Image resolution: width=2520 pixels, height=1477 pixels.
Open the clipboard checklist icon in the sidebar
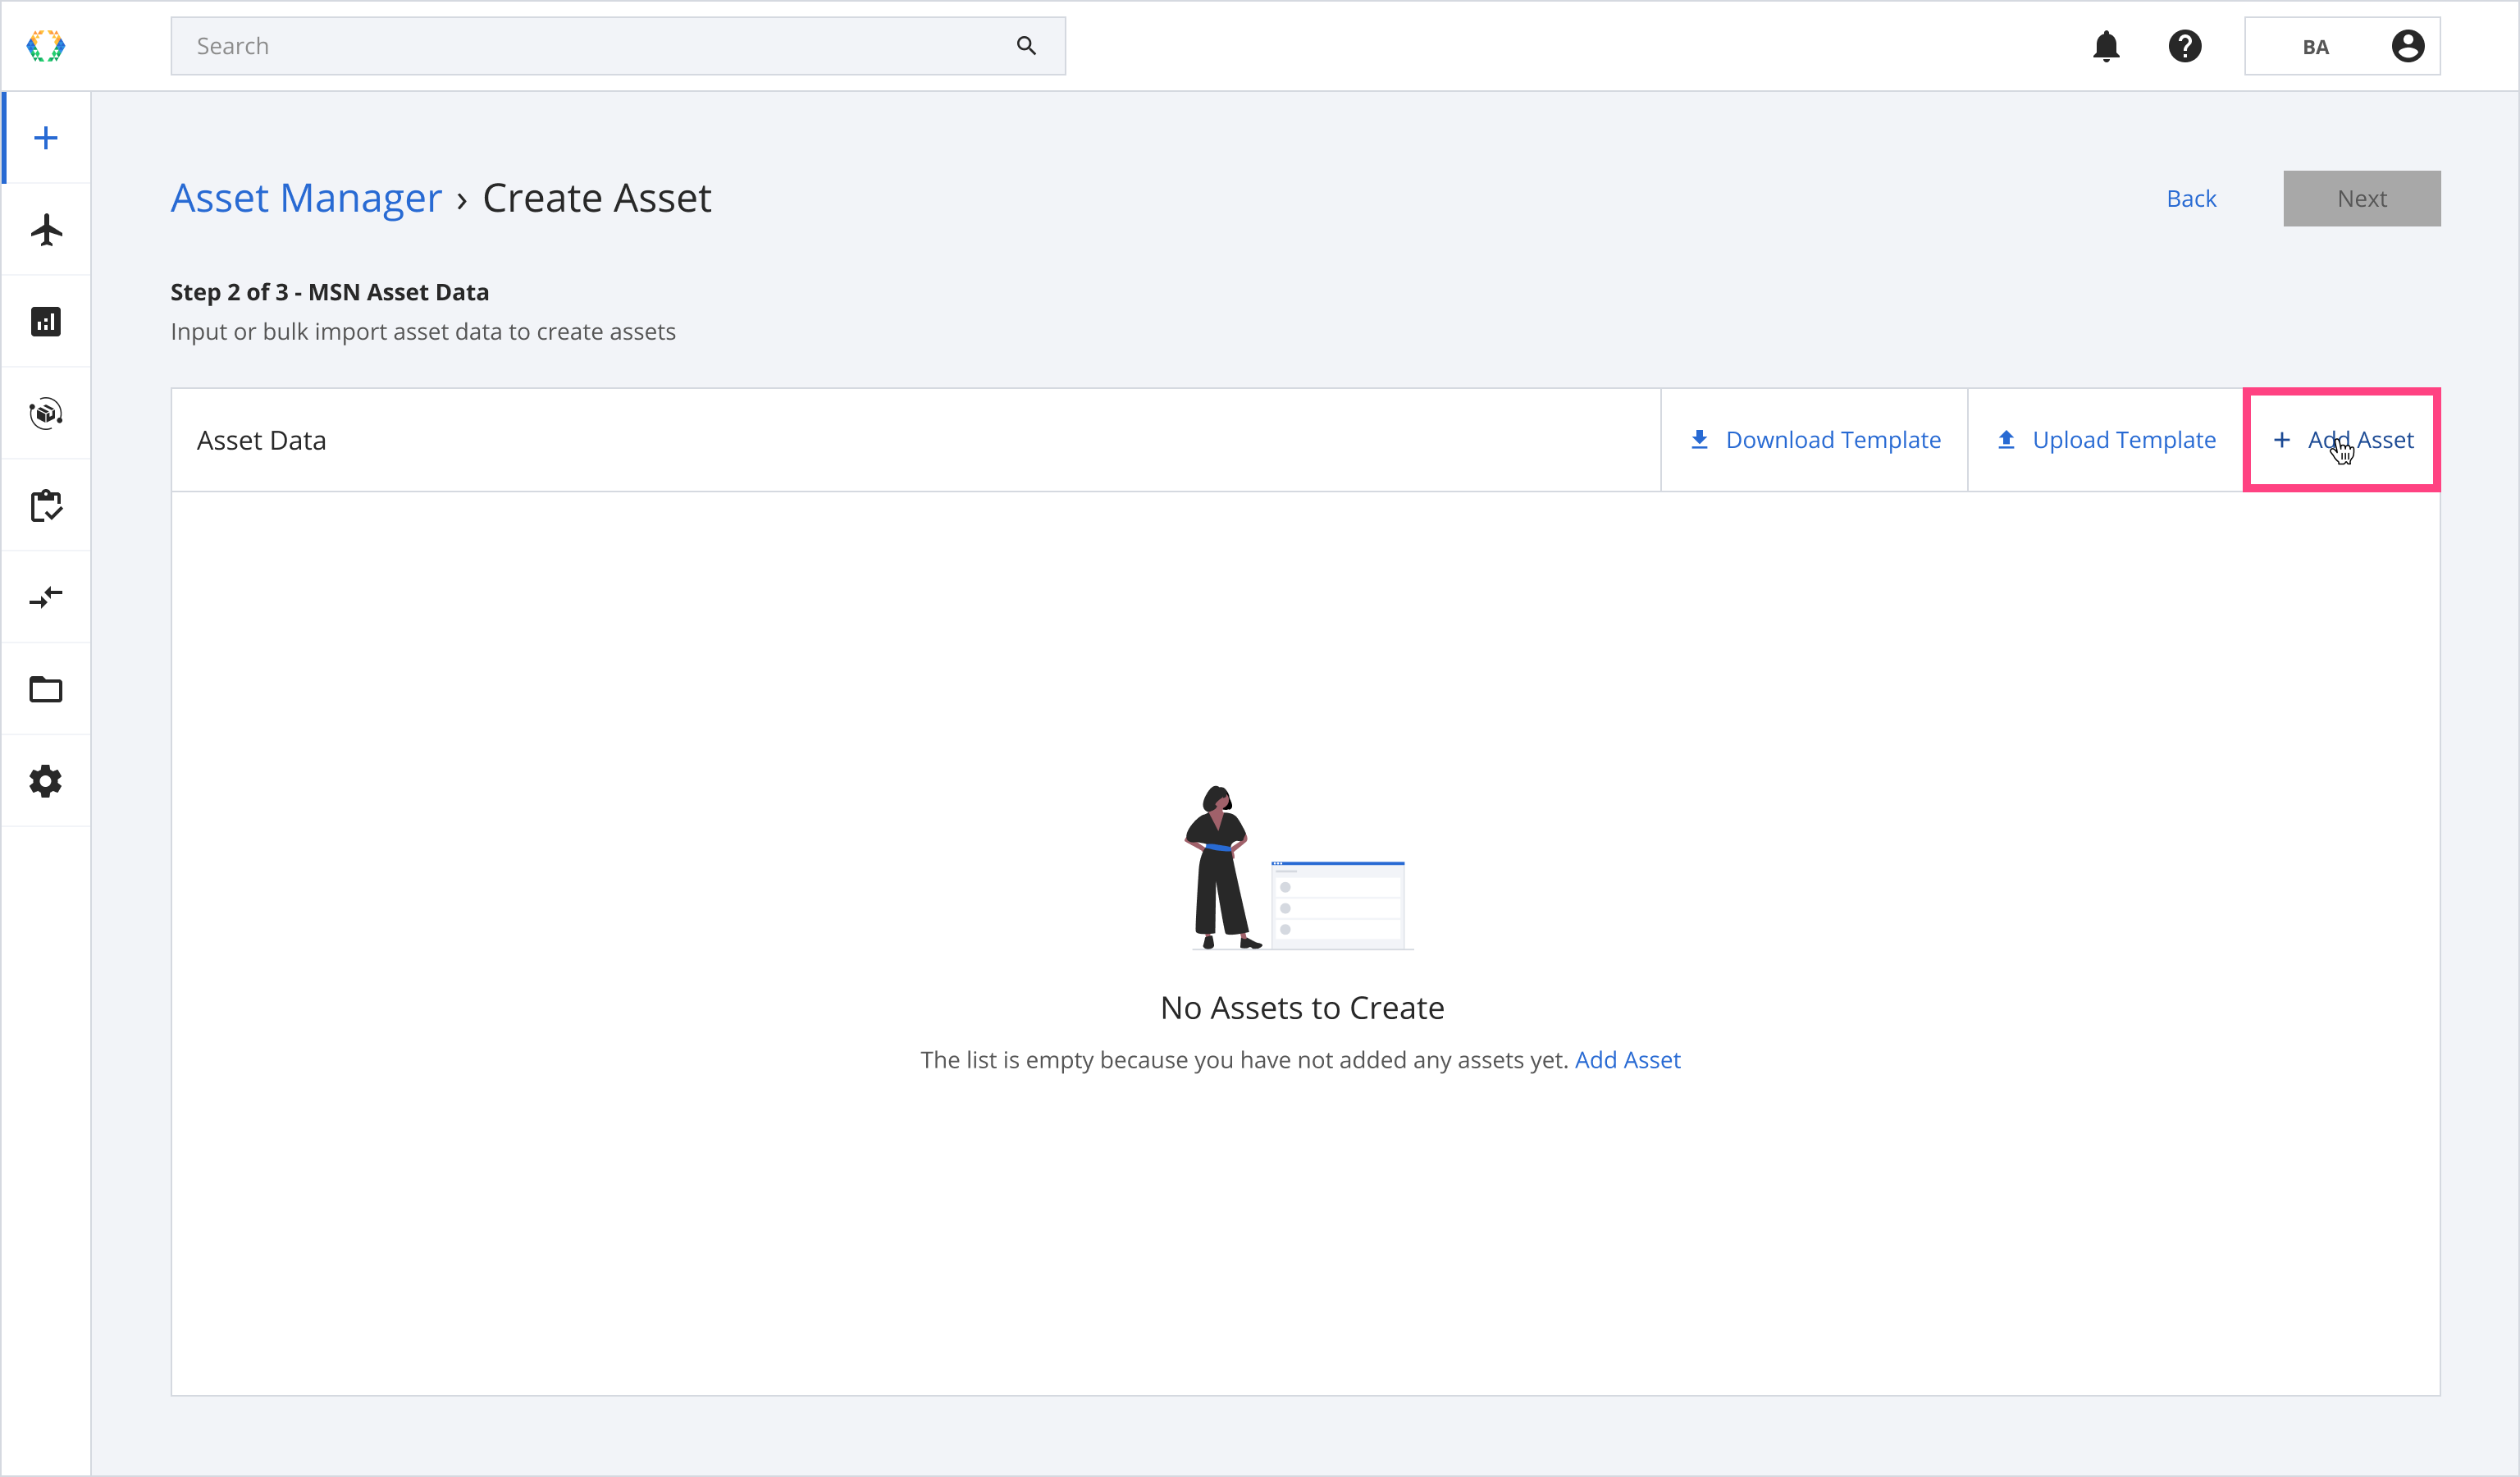[46, 505]
